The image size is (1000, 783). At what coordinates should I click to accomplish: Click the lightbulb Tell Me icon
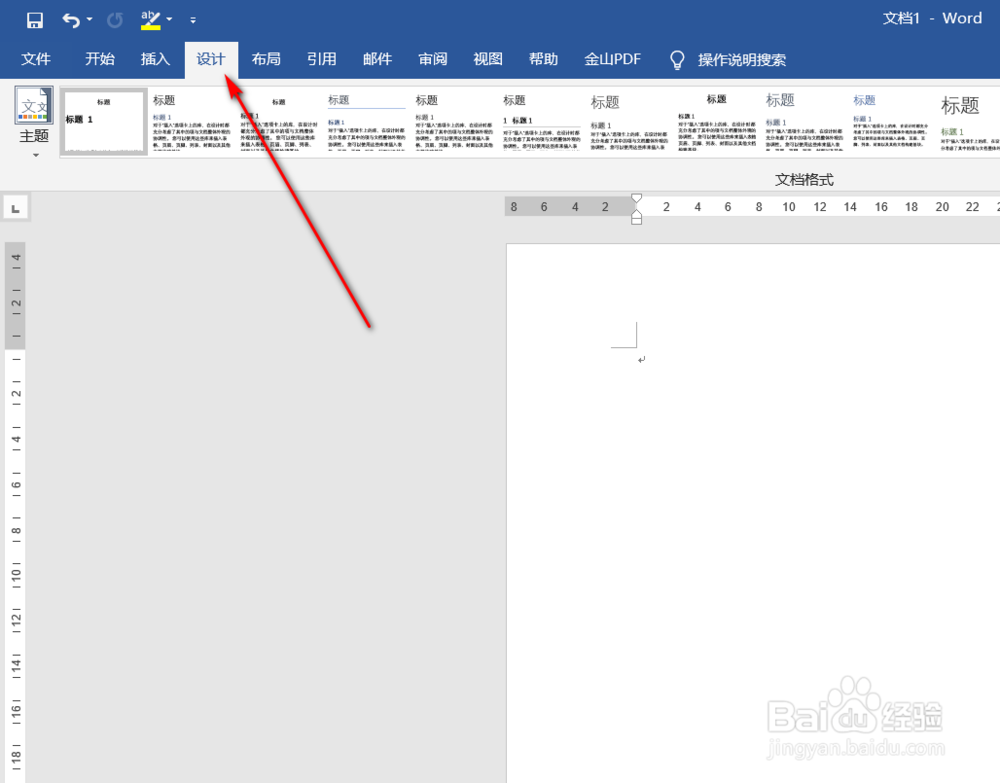[x=677, y=60]
